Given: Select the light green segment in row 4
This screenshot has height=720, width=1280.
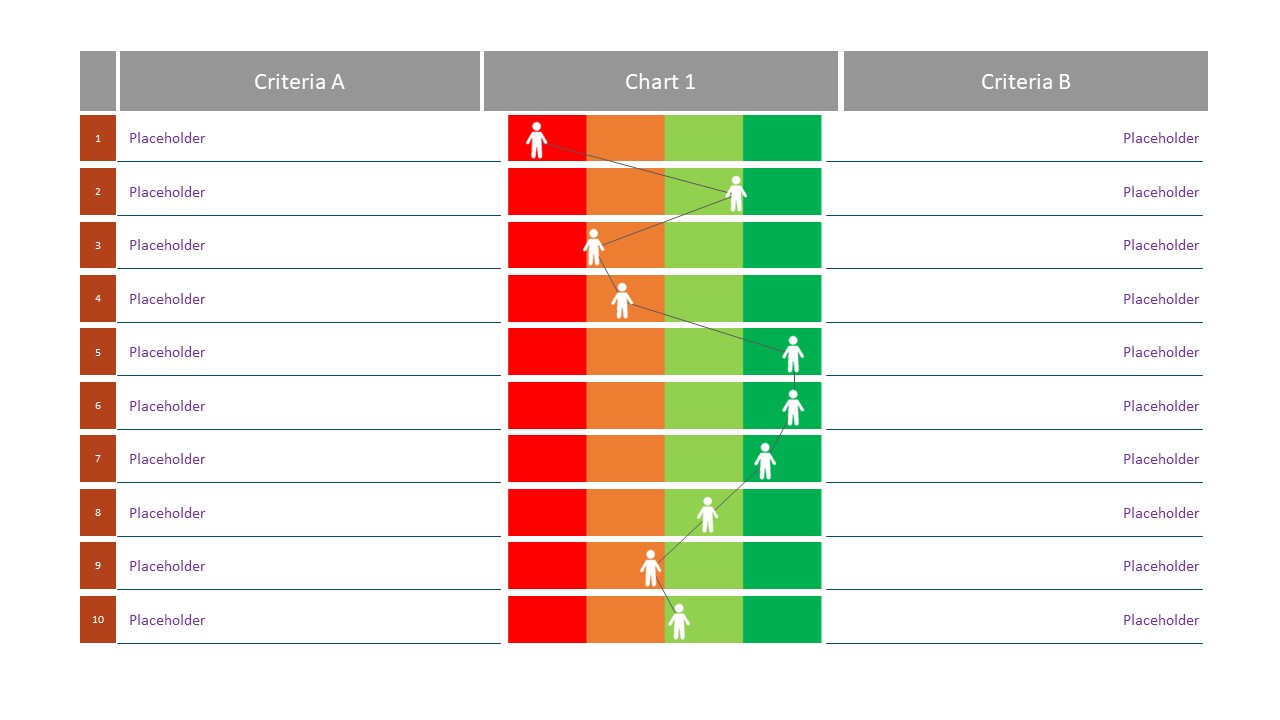Looking at the screenshot, I should pos(704,298).
